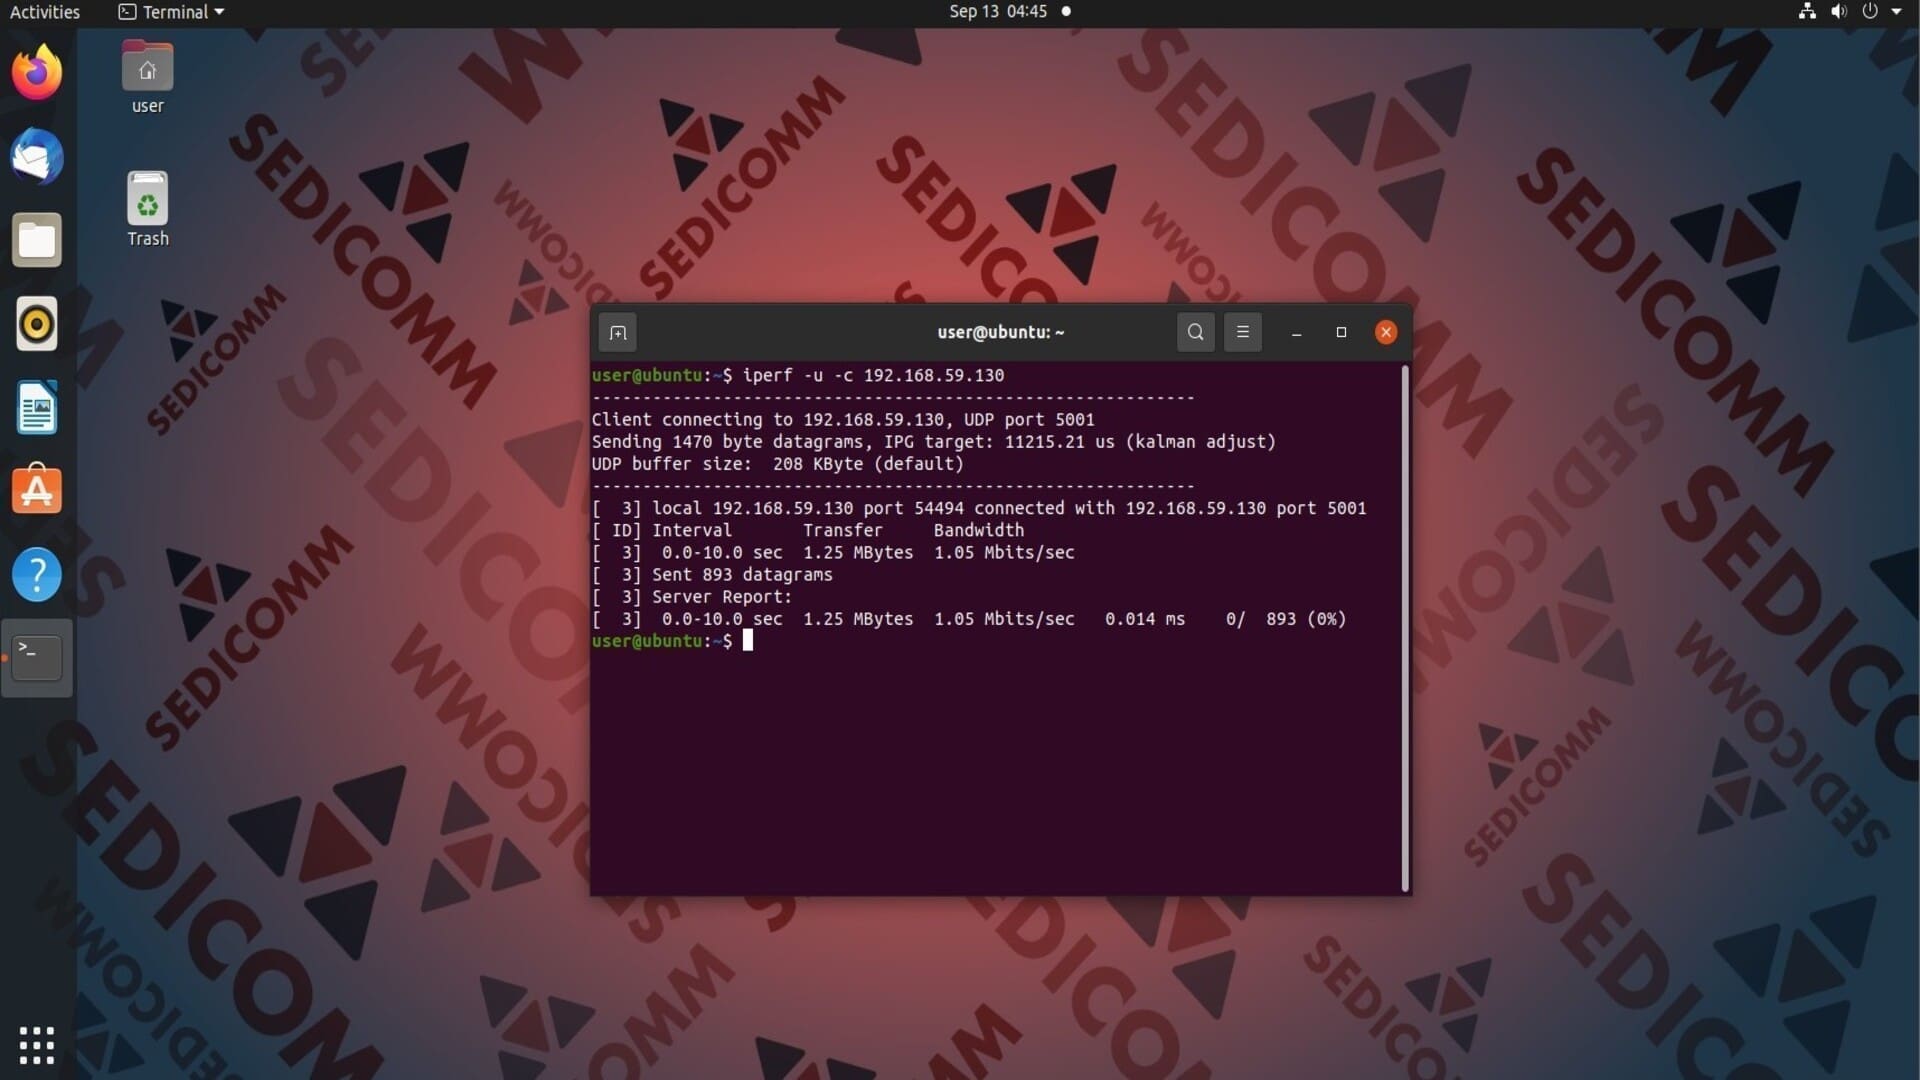
Task: Click the volume indicator icon
Action: click(x=1838, y=12)
